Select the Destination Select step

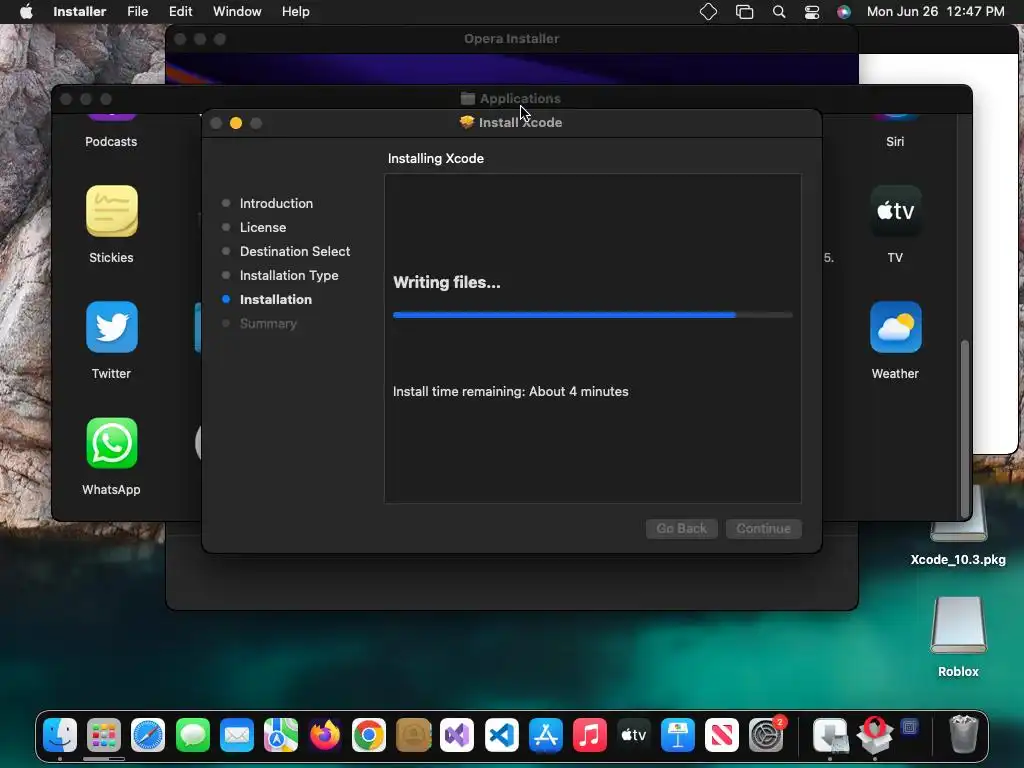295,251
